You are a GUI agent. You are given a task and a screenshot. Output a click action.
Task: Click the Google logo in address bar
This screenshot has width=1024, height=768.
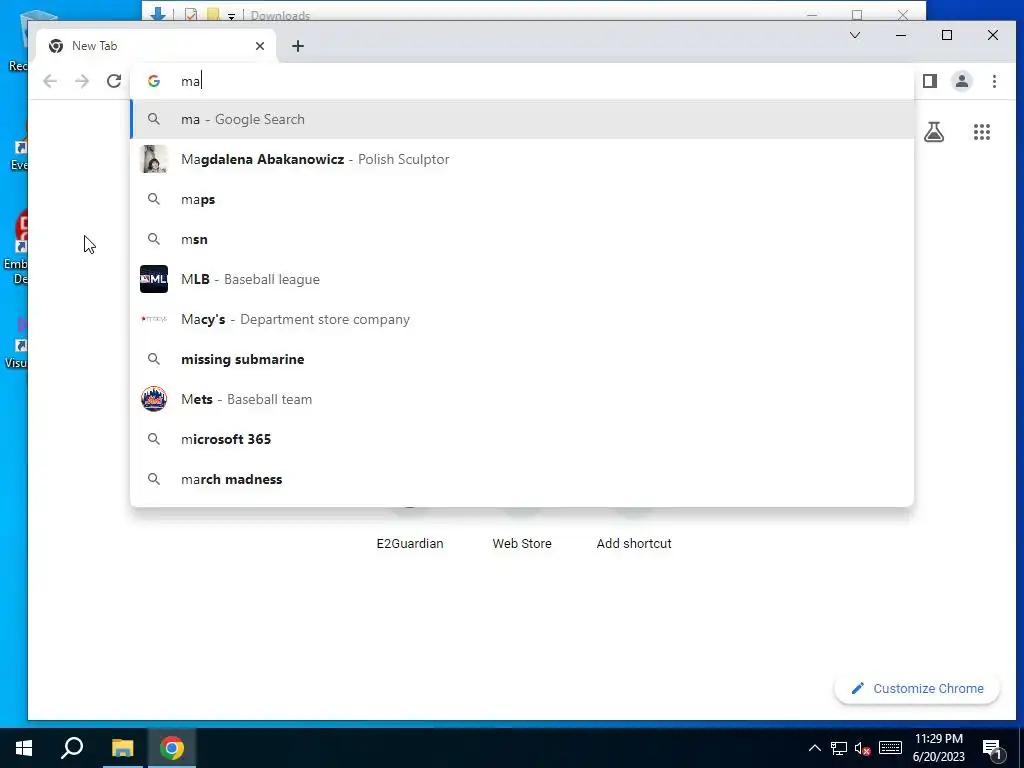[x=154, y=81]
